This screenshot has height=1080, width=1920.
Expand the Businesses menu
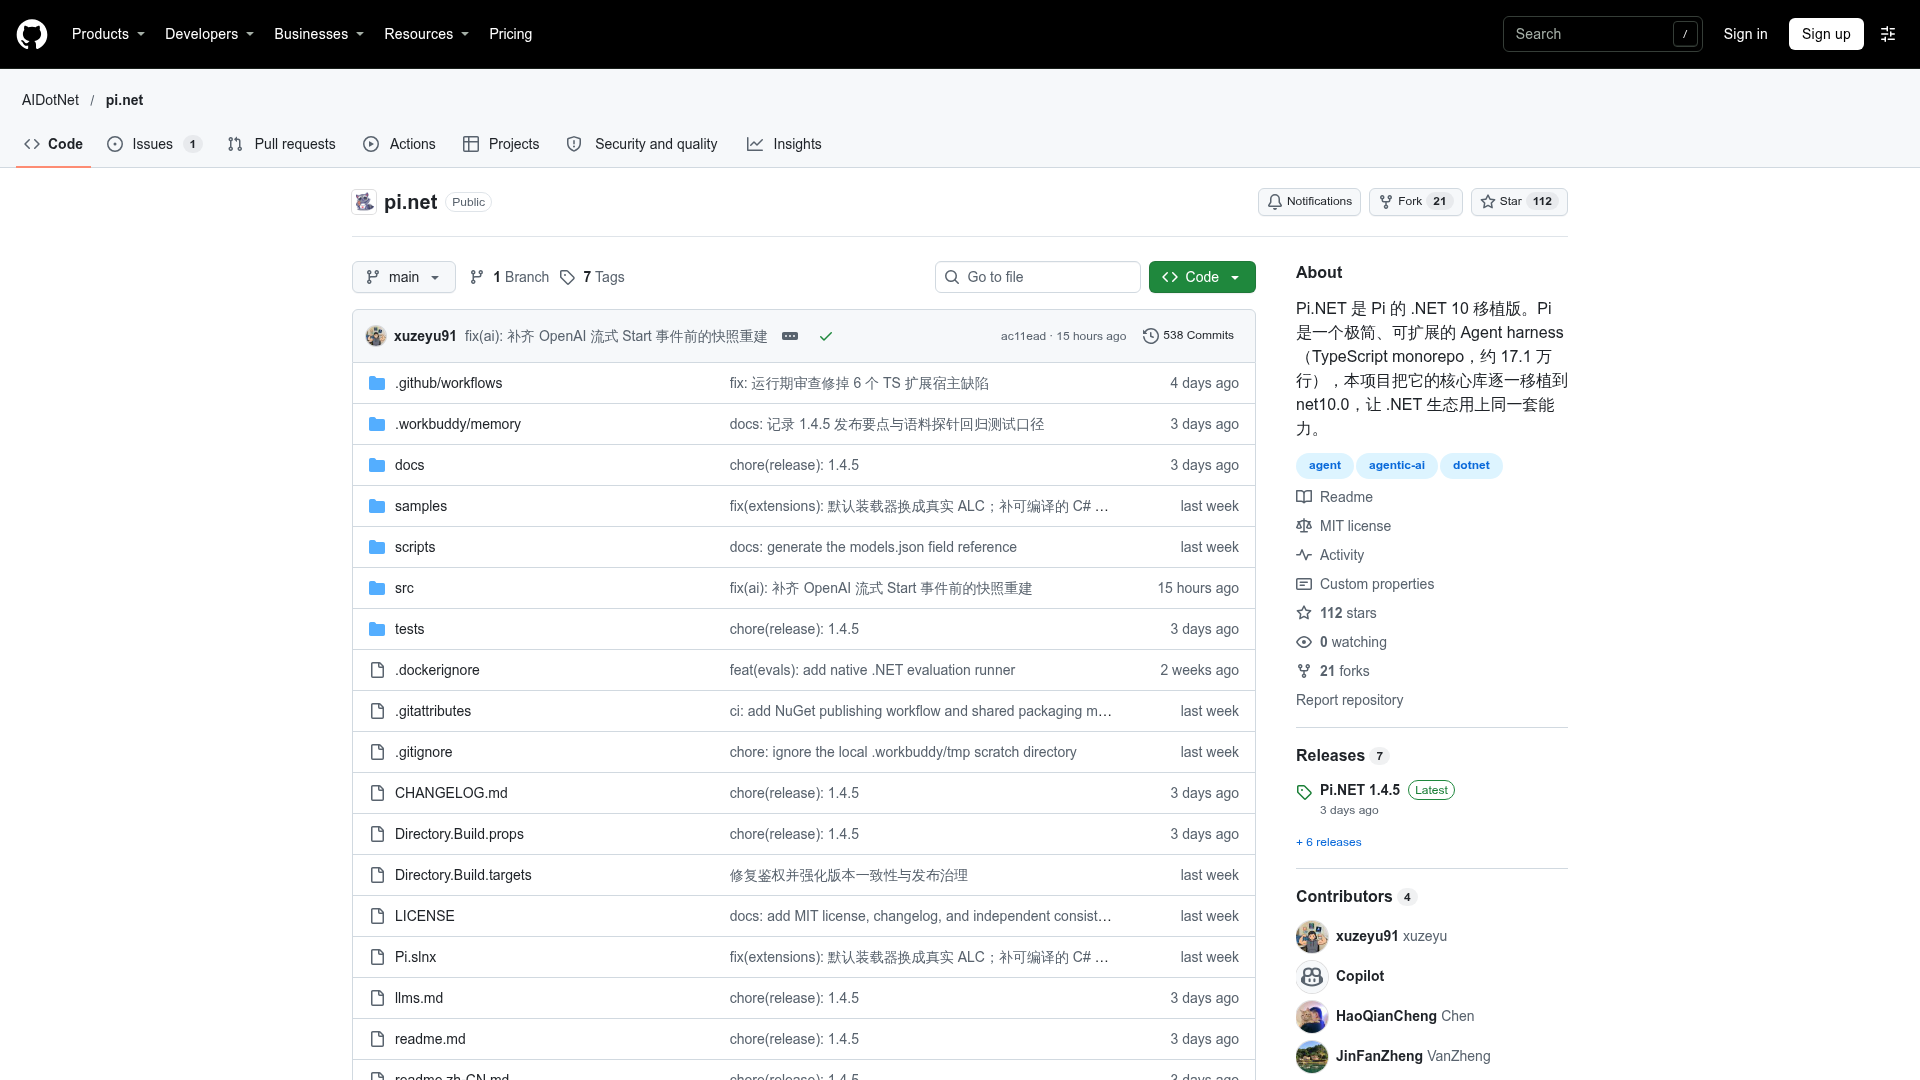click(x=319, y=34)
